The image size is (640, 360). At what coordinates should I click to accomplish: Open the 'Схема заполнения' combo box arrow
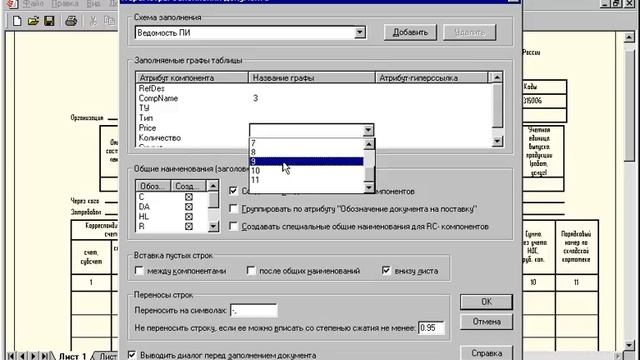coord(360,32)
